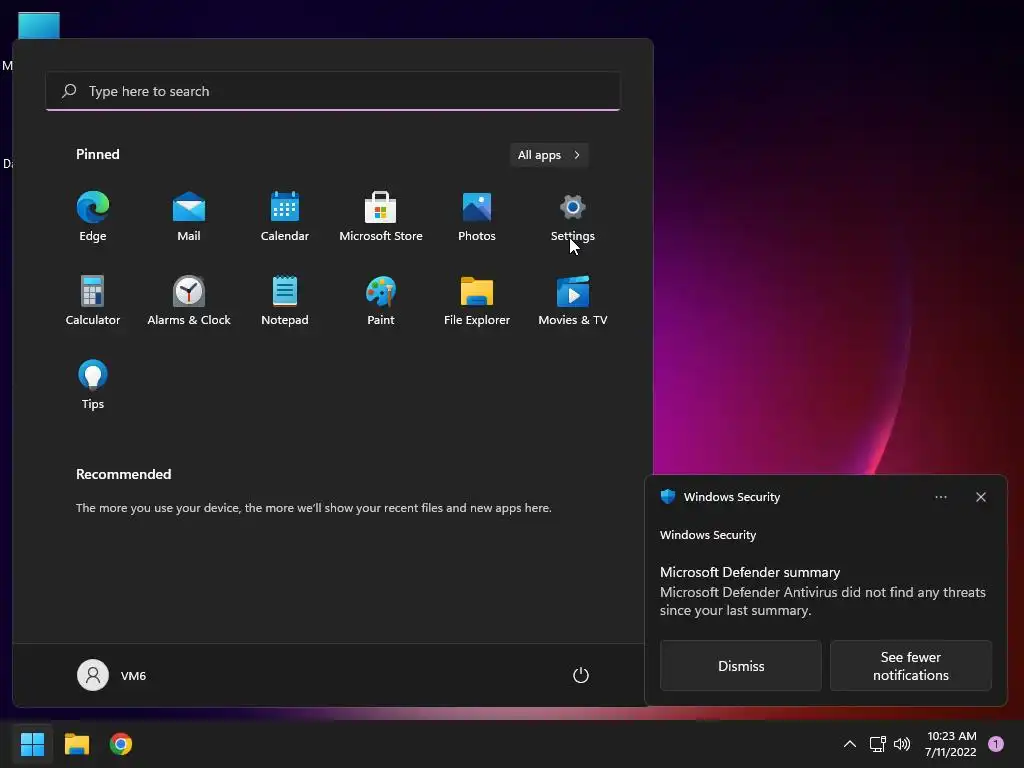Viewport: 1024px width, 768px height.
Task: Expand the All apps list
Action: [x=549, y=155]
